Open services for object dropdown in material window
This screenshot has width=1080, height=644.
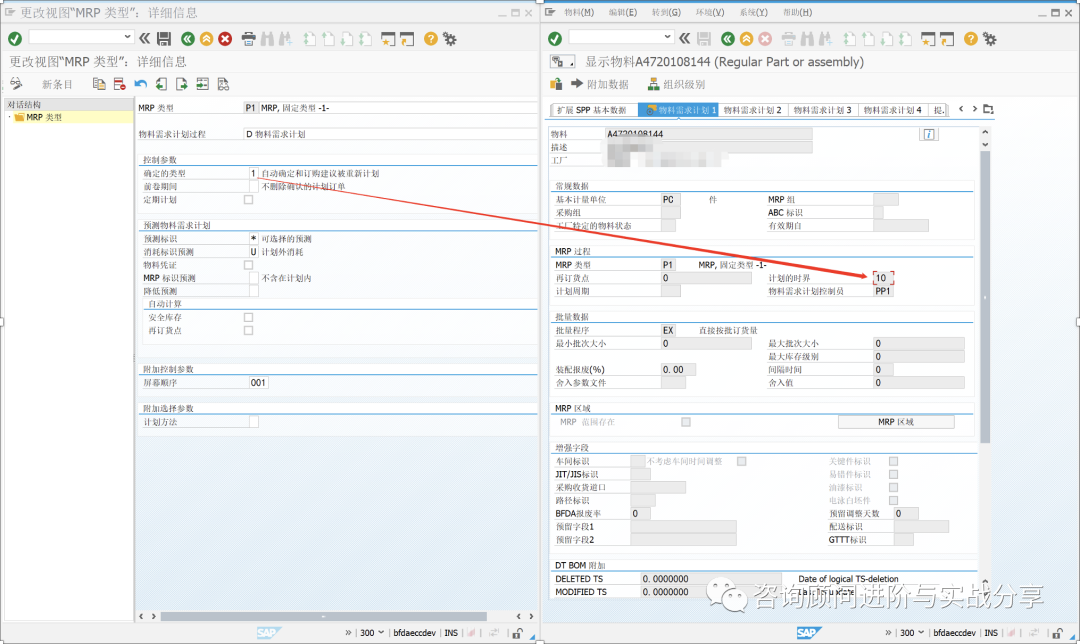(x=563, y=62)
